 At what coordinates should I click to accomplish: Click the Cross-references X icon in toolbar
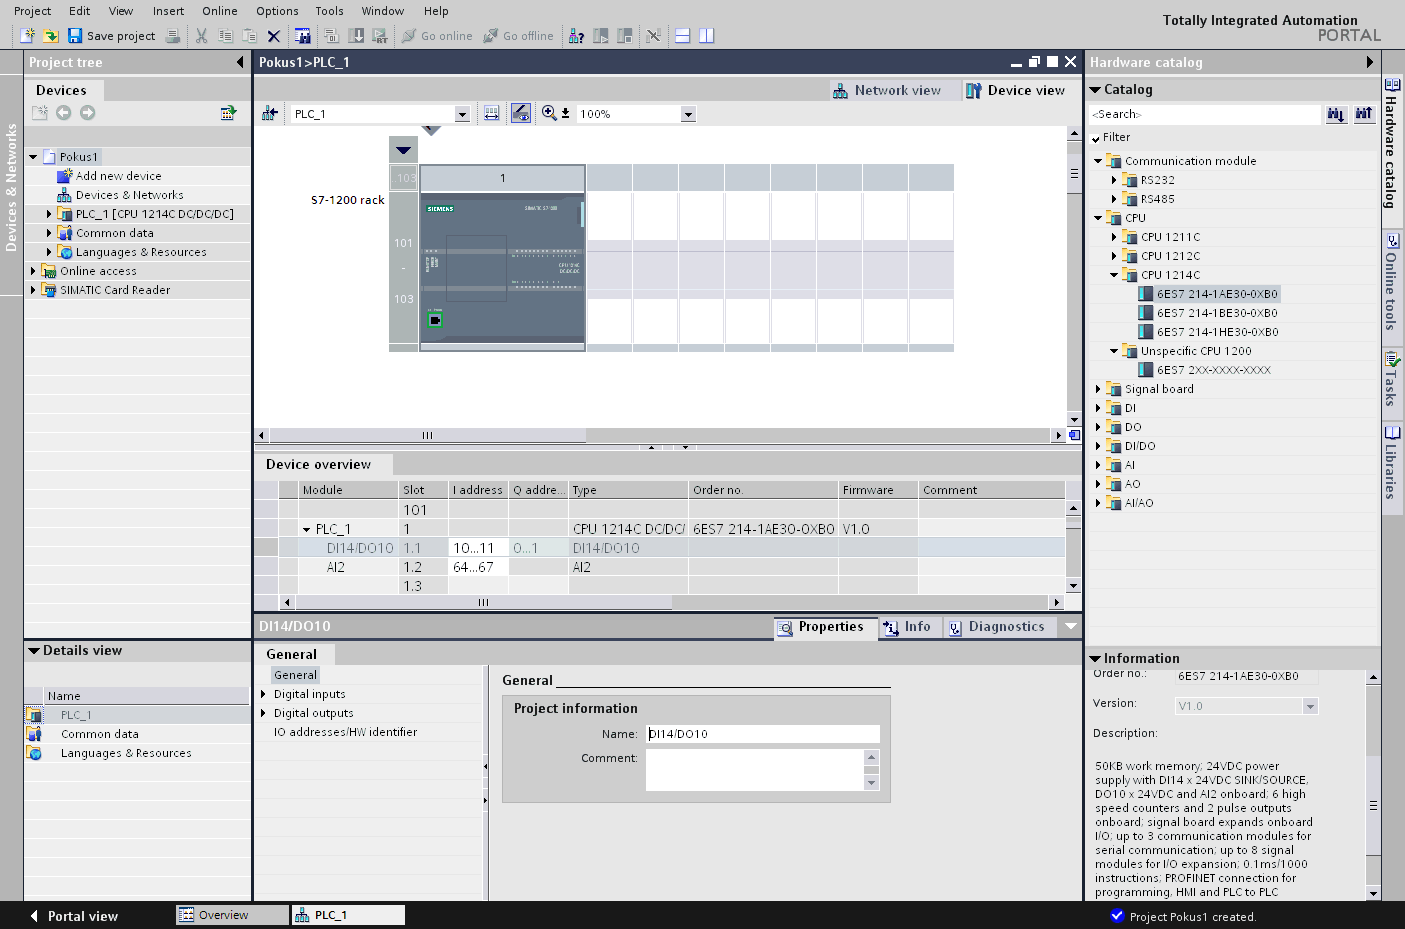coord(653,36)
